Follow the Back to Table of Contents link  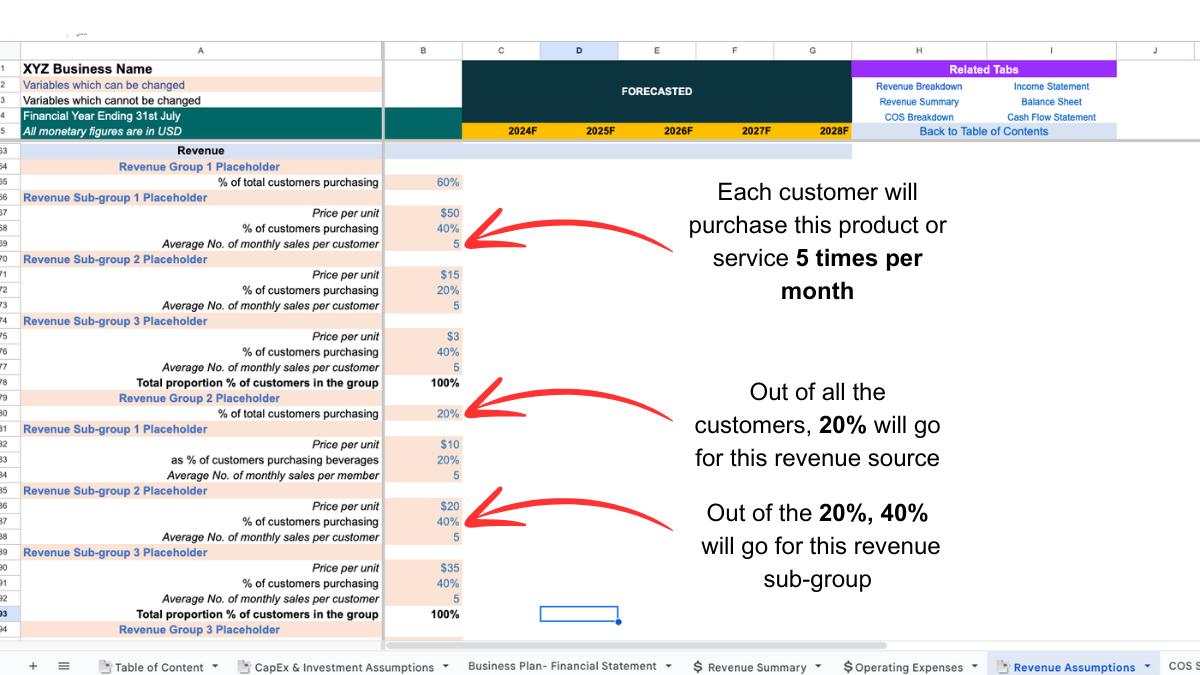(x=983, y=131)
